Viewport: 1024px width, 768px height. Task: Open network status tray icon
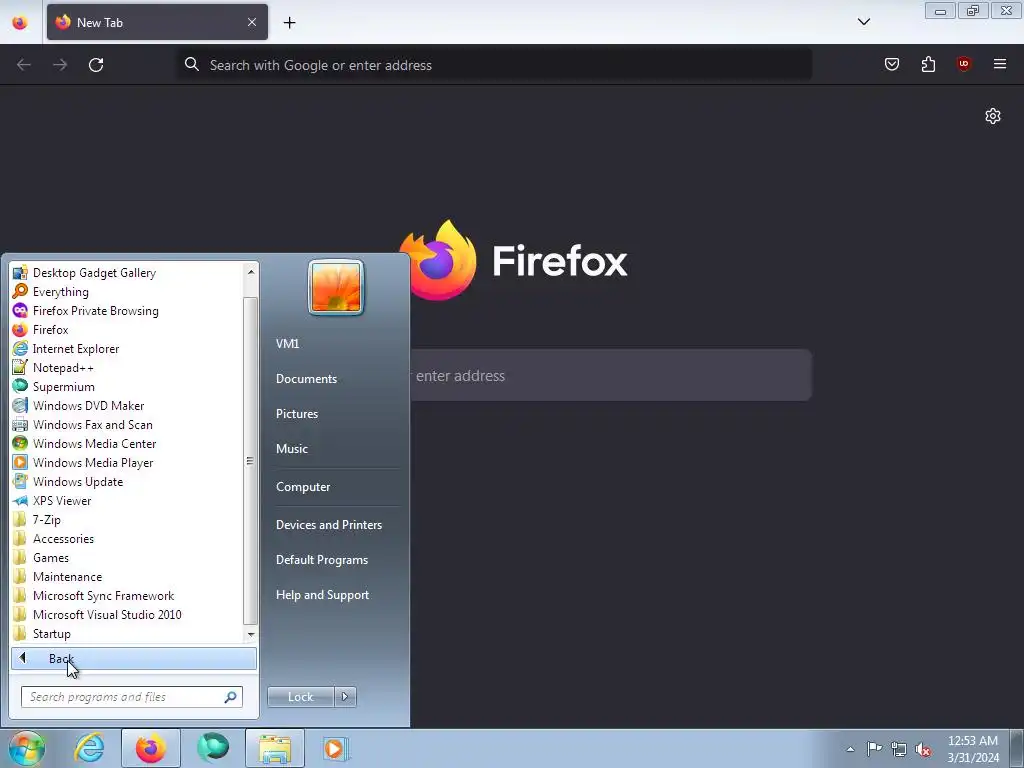click(x=899, y=749)
